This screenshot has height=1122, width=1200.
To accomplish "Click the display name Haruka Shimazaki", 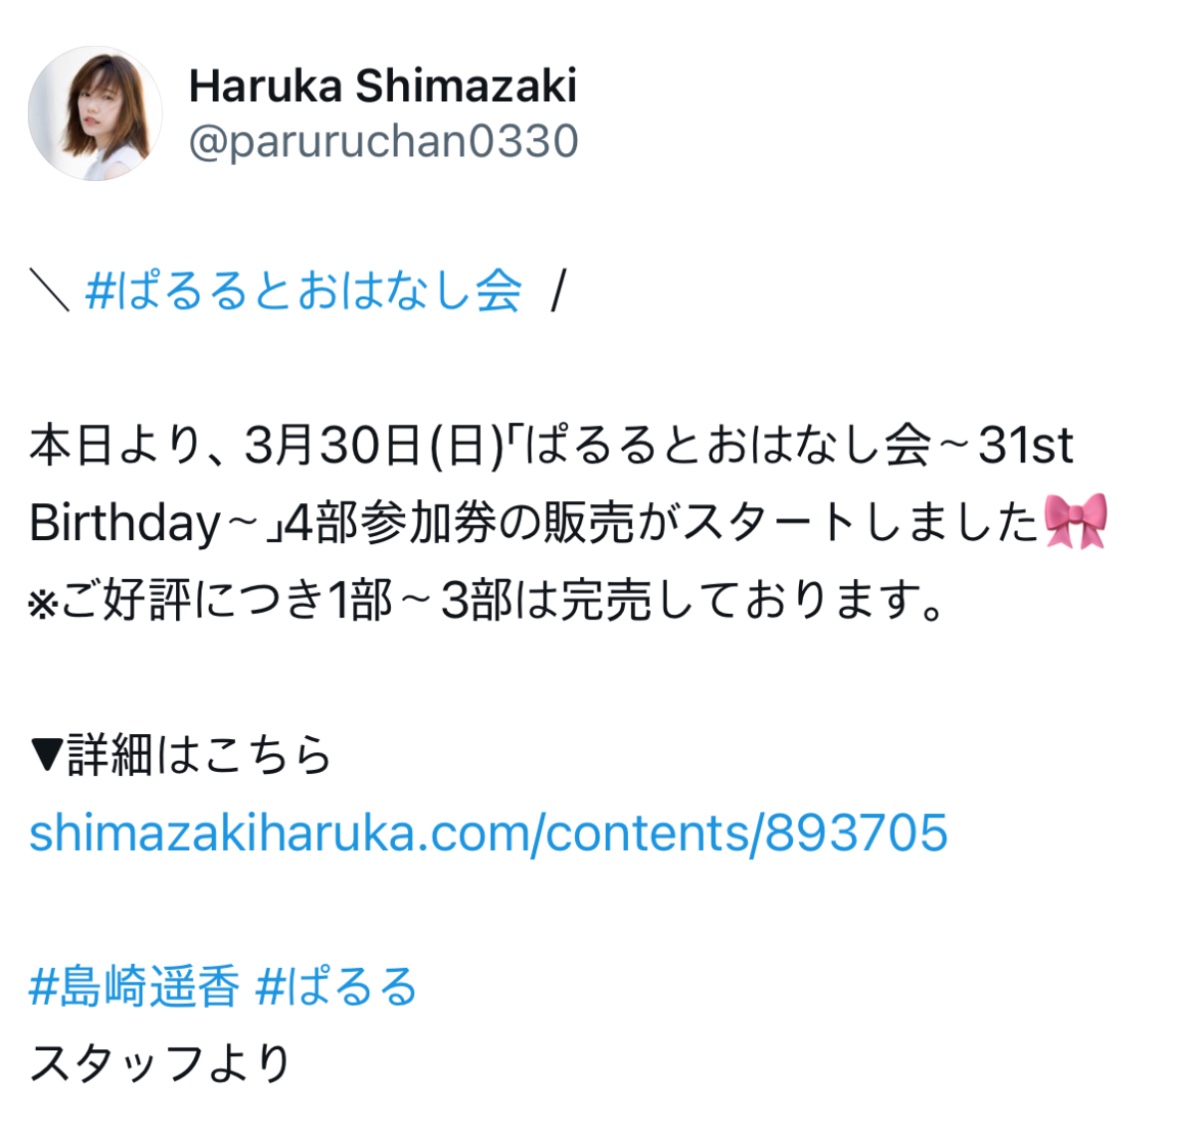I will coord(383,86).
